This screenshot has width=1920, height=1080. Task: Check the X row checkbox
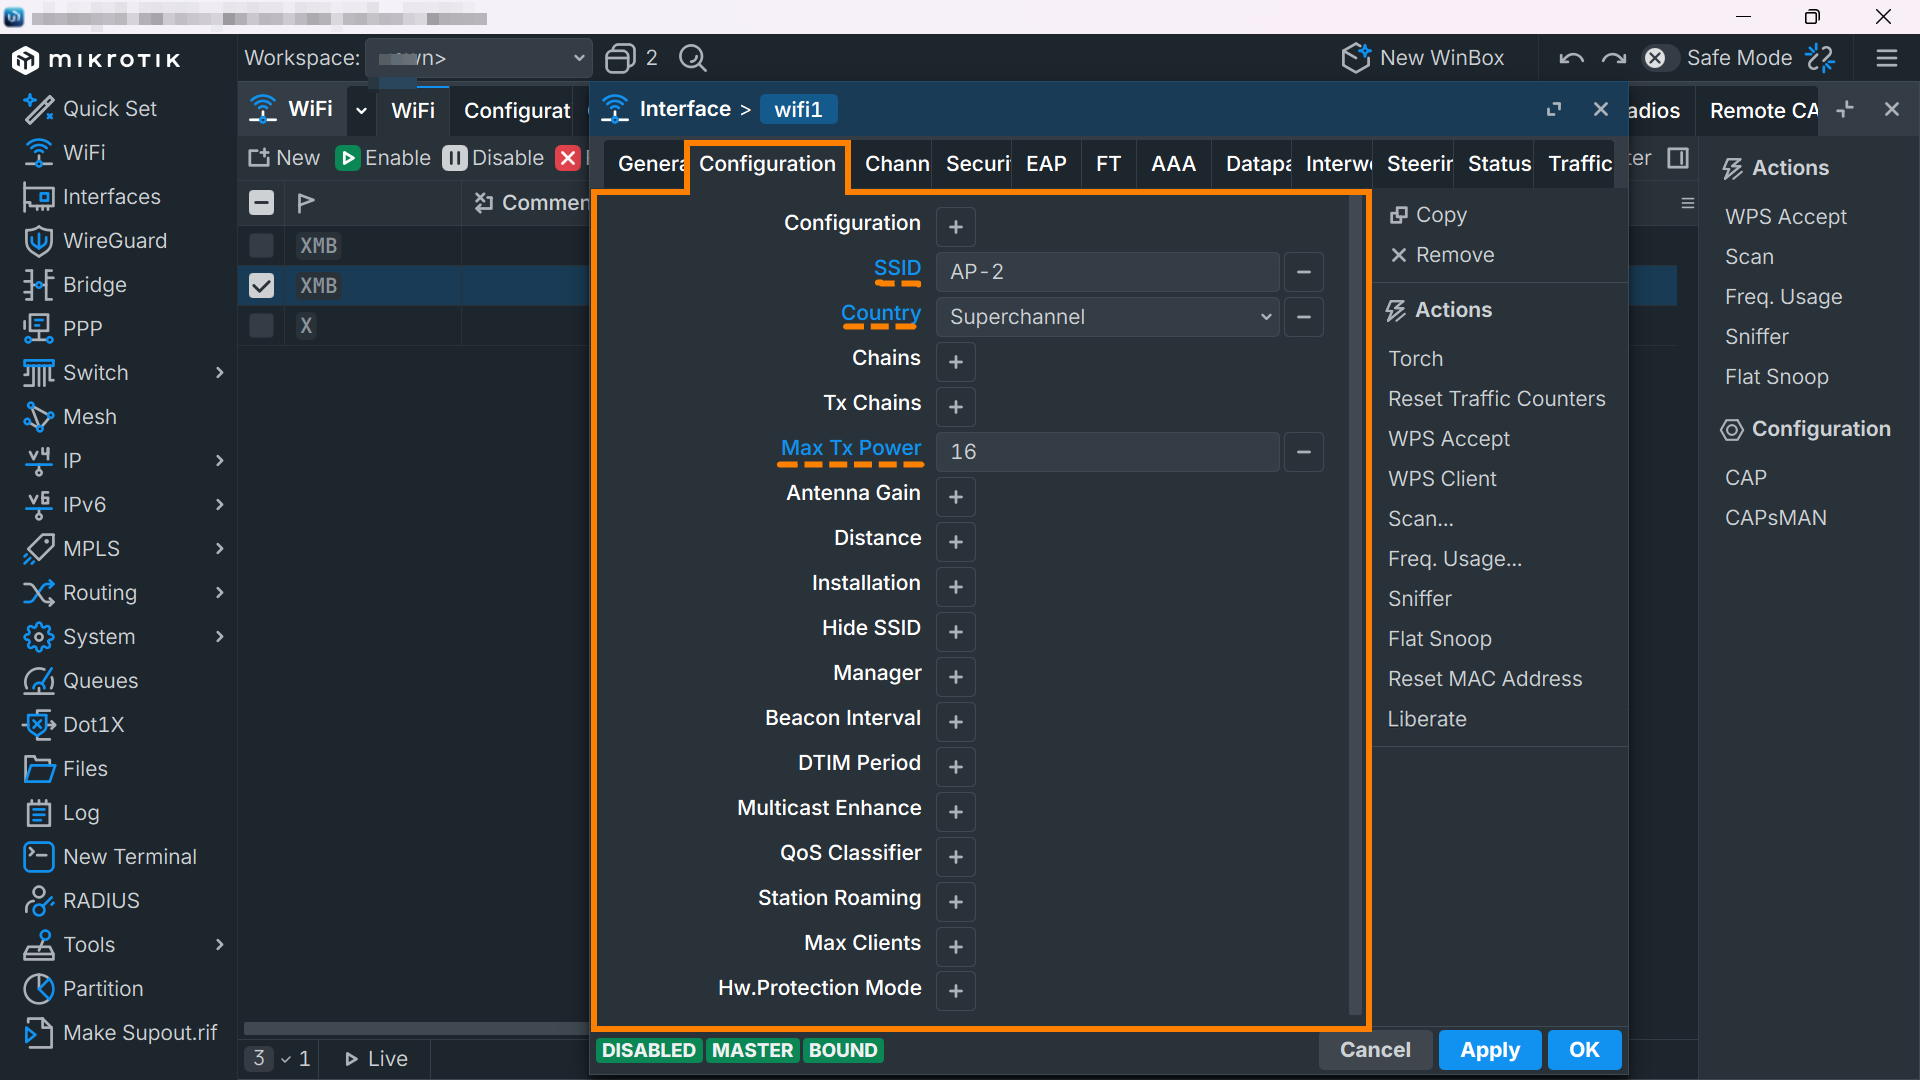[261, 325]
